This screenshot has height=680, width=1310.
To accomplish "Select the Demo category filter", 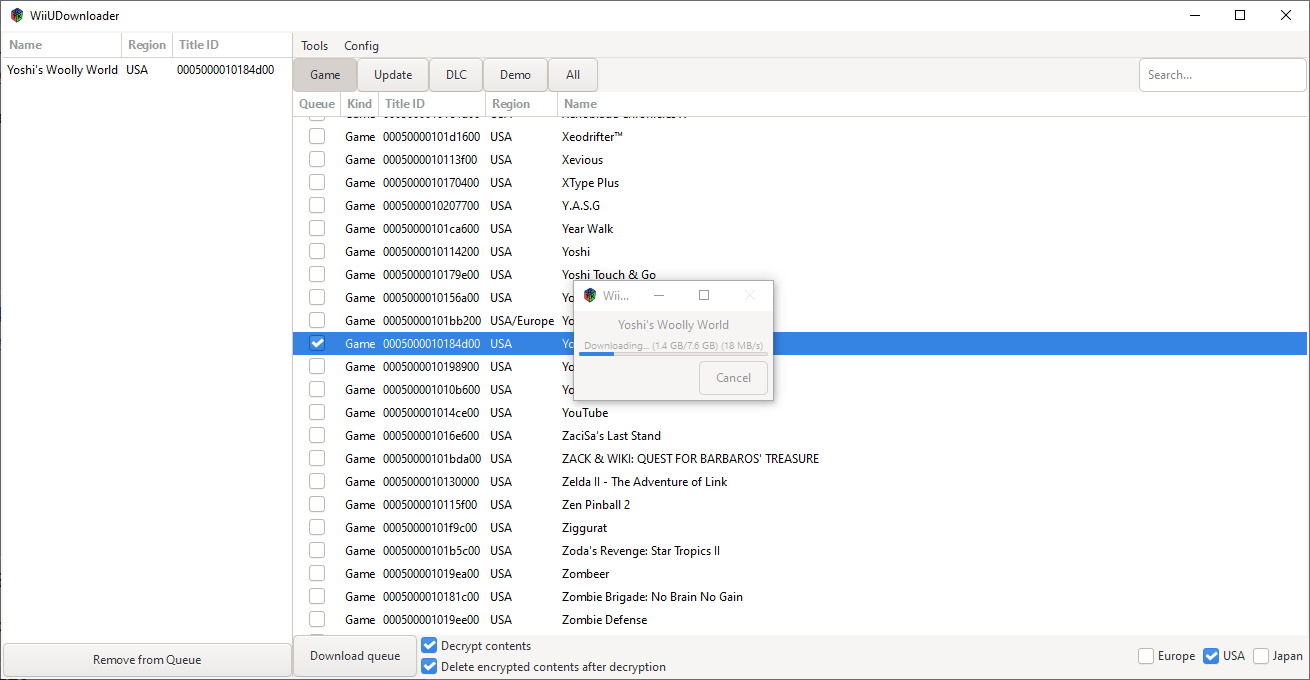I will (515, 75).
